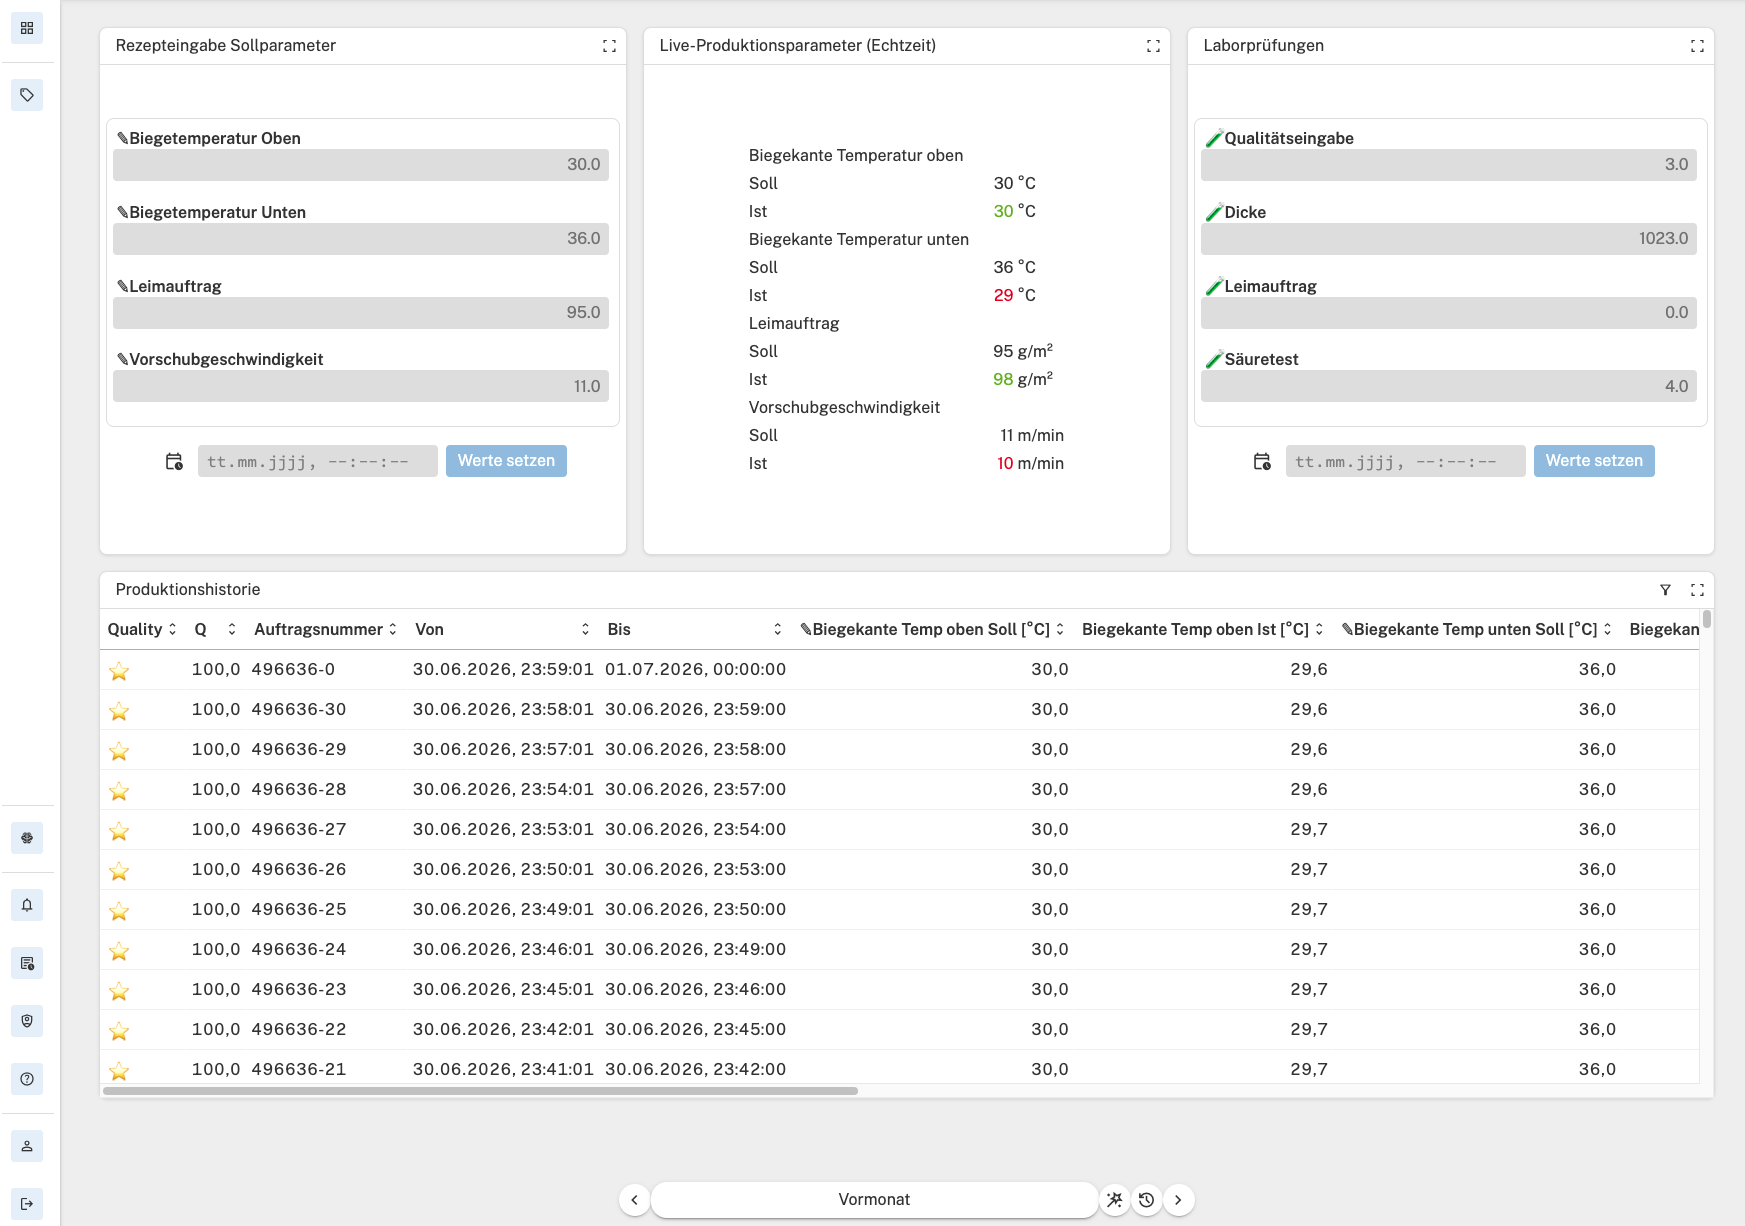This screenshot has width=1745, height=1226.
Task: Open the dashboard grid icon in sidebar
Action: pos(27,28)
